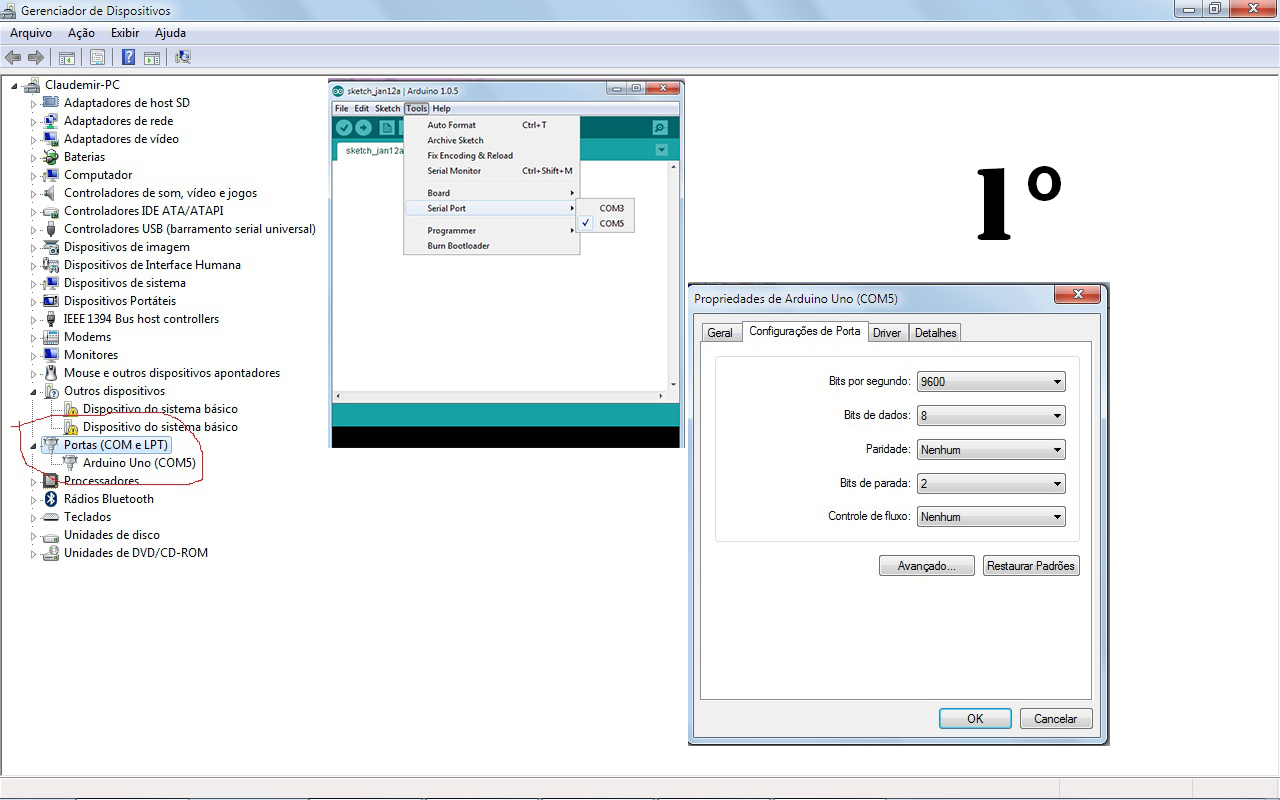Open the Properties sheet toolbar icon
The width and height of the screenshot is (1280, 800).
[x=97, y=57]
